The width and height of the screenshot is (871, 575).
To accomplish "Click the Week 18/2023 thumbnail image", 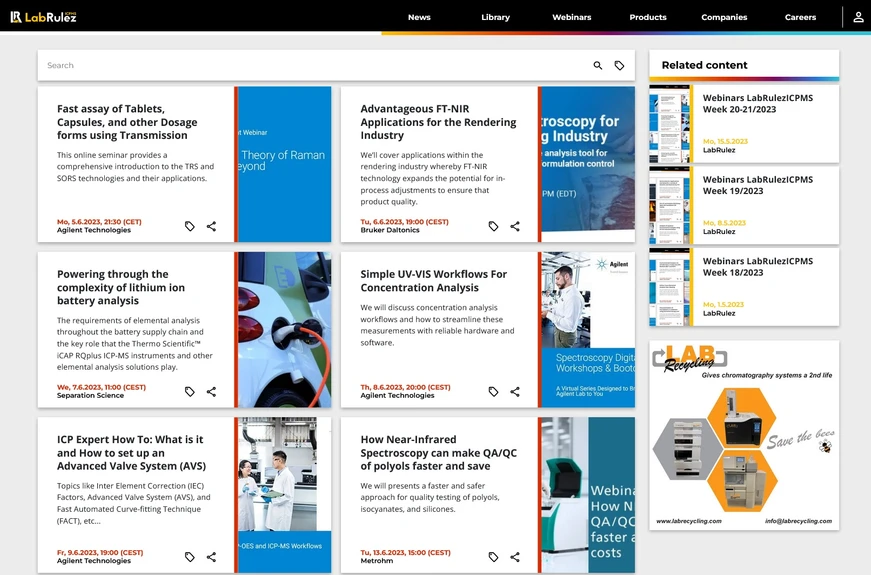I will (x=669, y=287).
